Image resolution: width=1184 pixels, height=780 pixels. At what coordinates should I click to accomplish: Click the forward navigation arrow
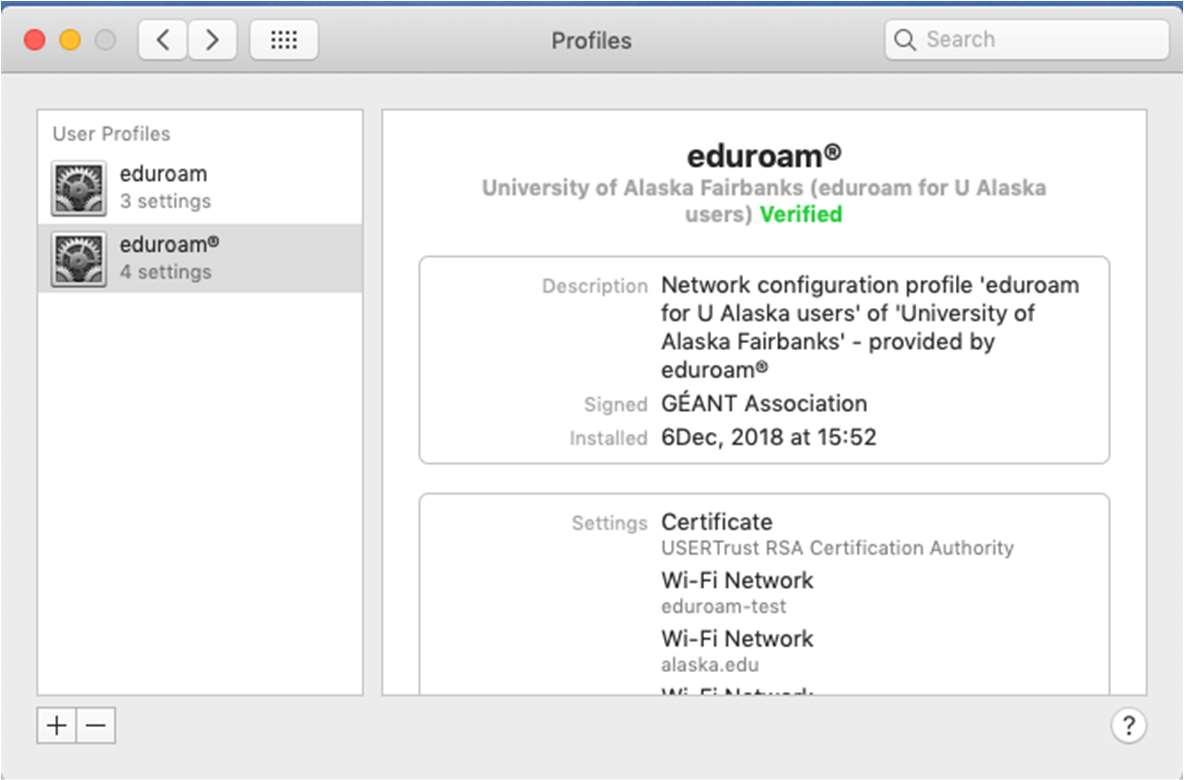pos(212,40)
